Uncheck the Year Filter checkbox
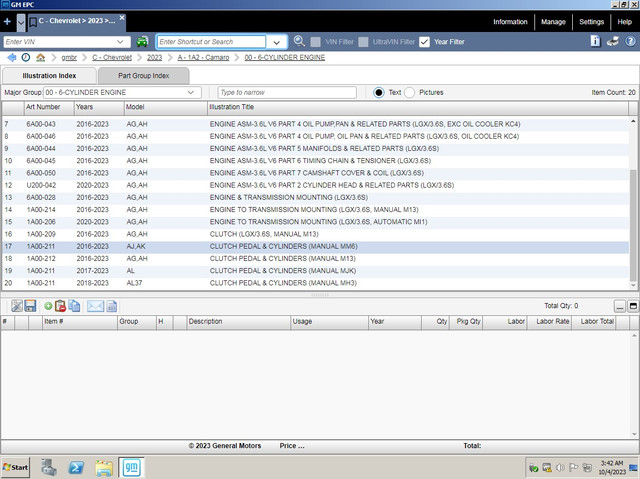The image size is (640, 479). pyautogui.click(x=424, y=42)
